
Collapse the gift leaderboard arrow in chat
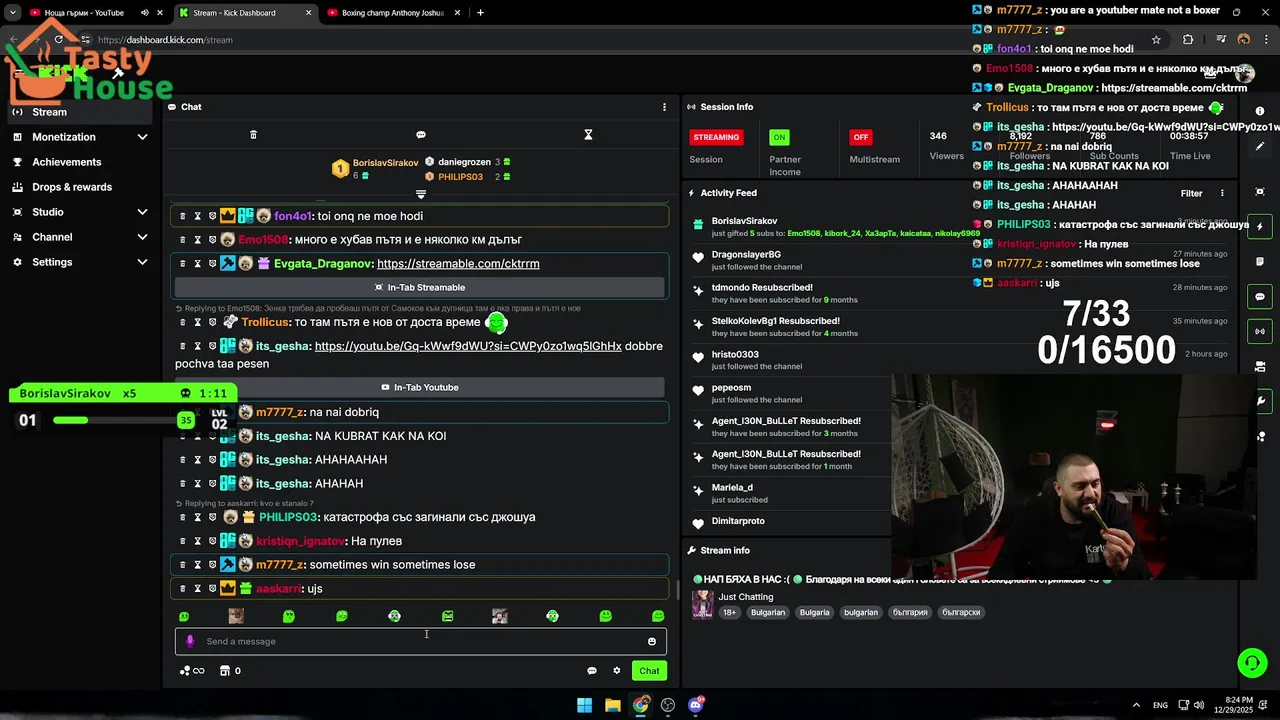[421, 194]
